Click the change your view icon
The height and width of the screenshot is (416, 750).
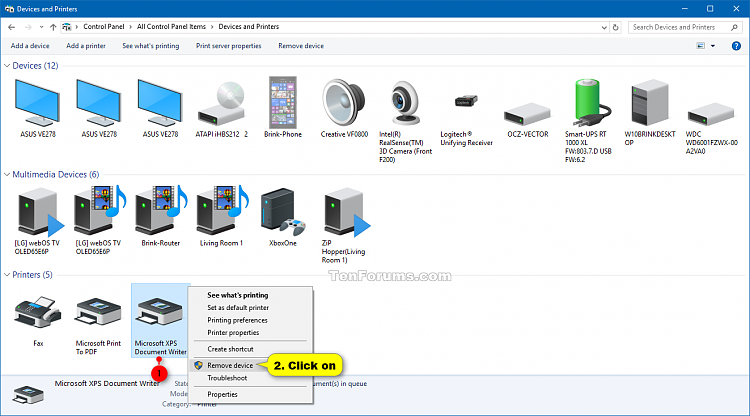[701, 46]
